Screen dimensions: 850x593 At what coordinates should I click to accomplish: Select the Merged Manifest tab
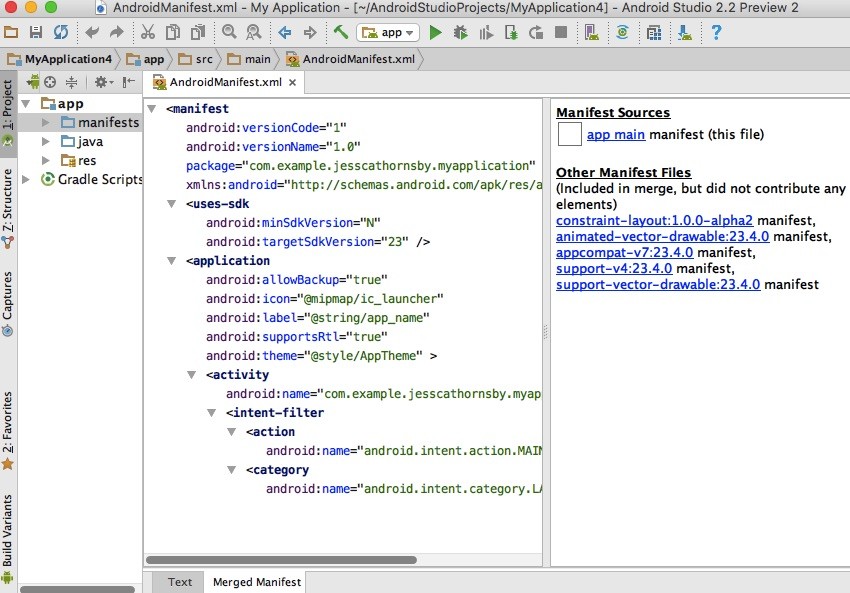[256, 582]
